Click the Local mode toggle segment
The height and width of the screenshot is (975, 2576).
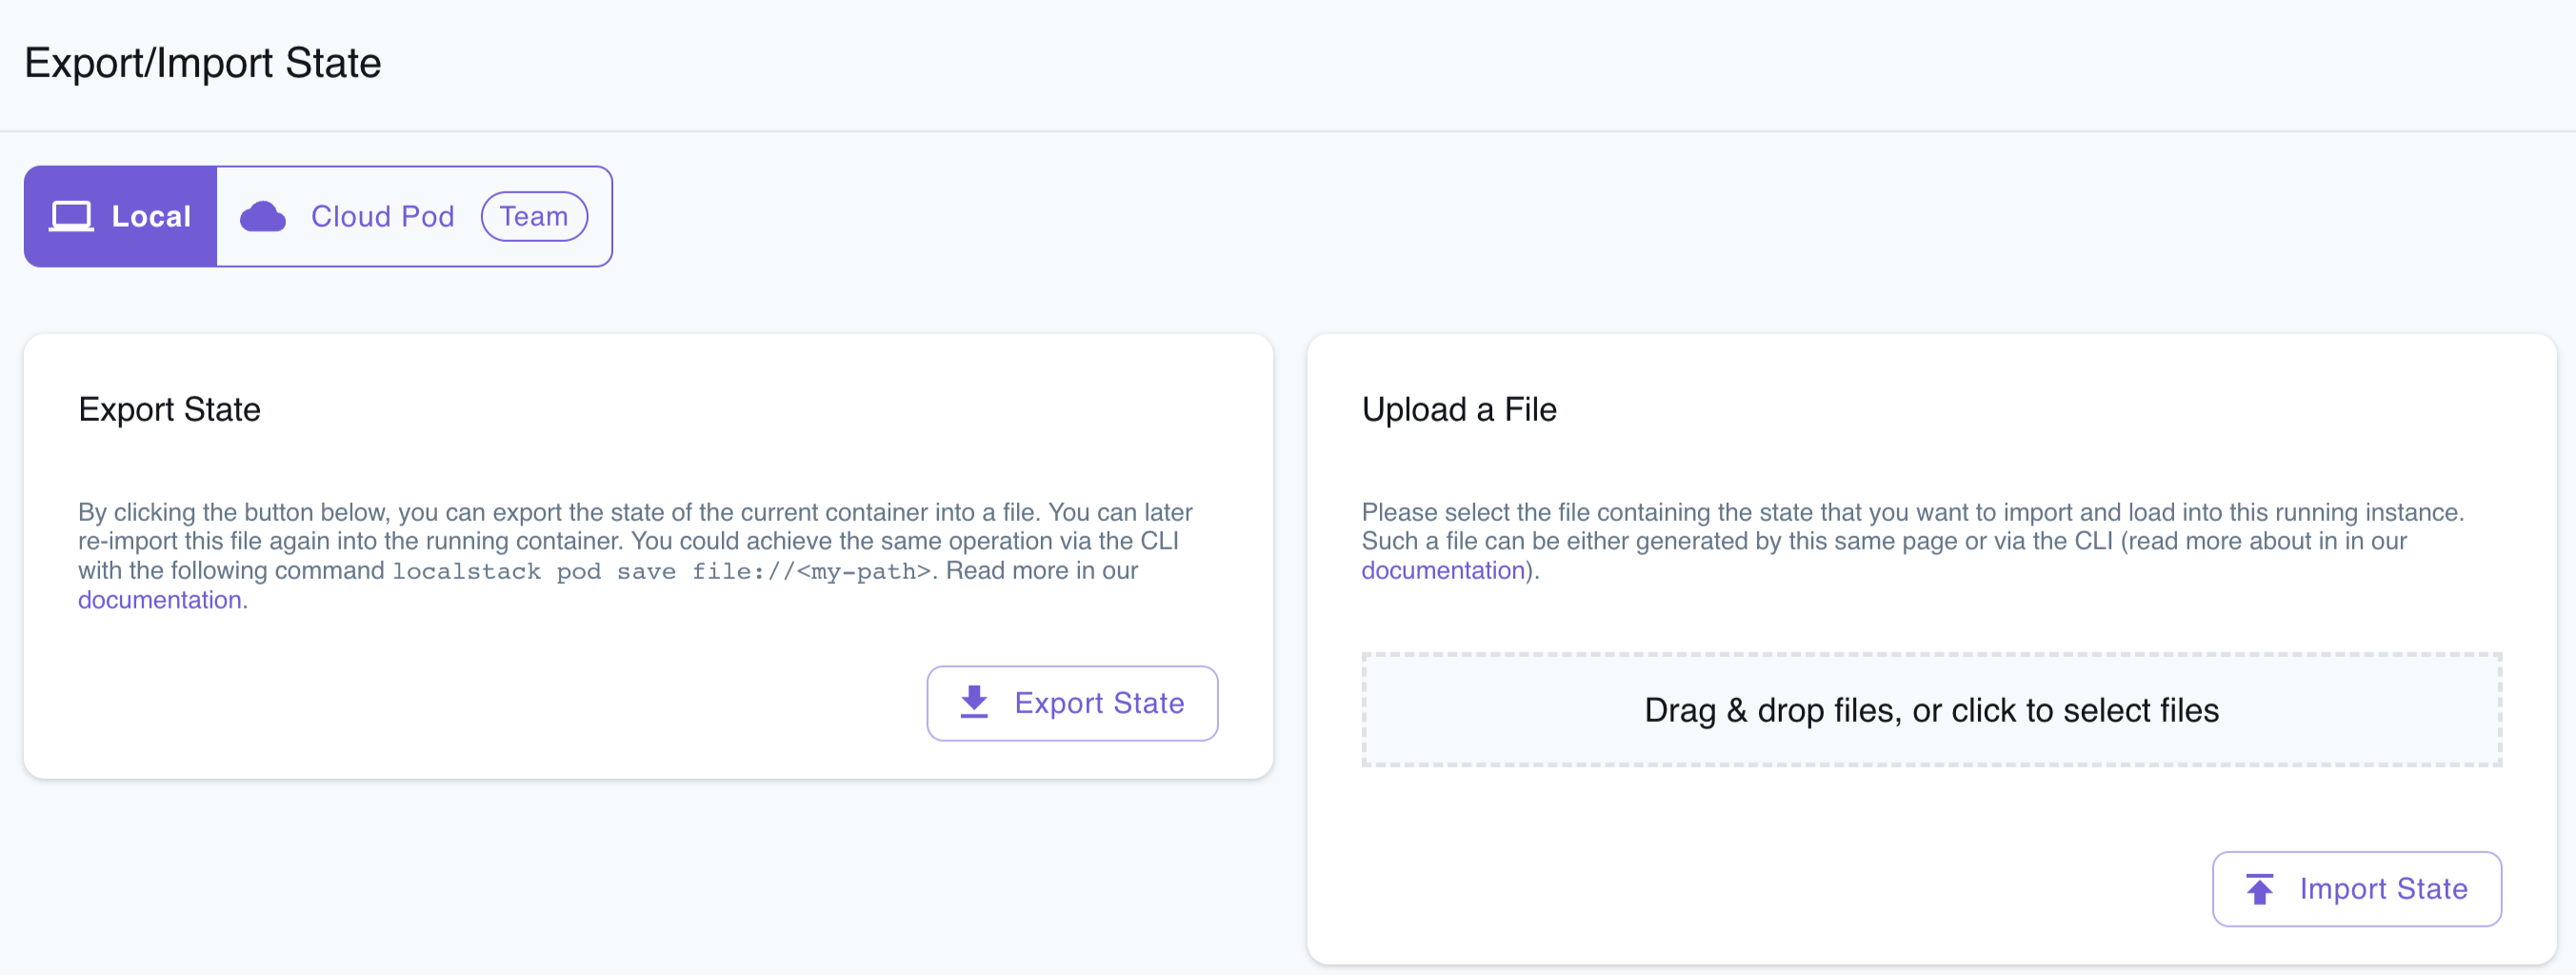(120, 215)
